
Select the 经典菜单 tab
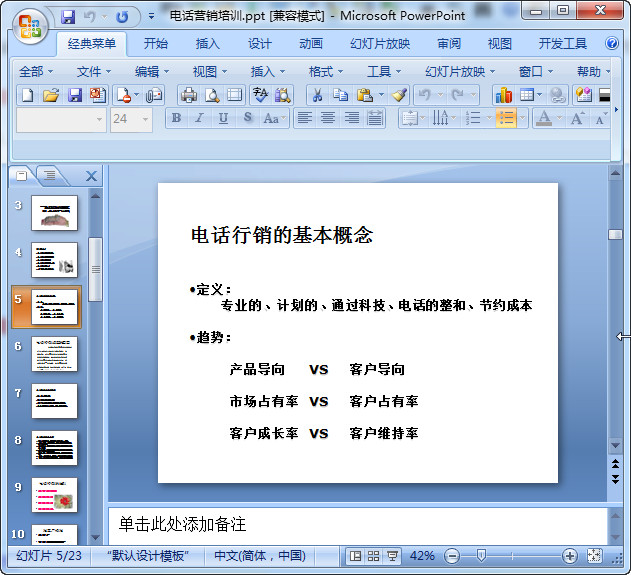click(92, 43)
